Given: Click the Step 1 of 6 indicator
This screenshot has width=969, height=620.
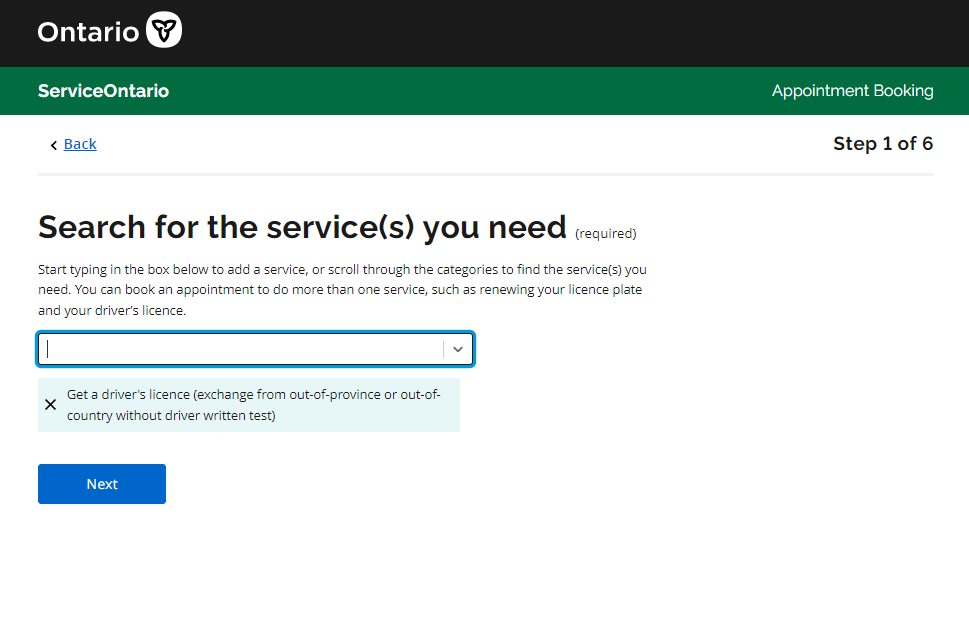Looking at the screenshot, I should [x=883, y=144].
